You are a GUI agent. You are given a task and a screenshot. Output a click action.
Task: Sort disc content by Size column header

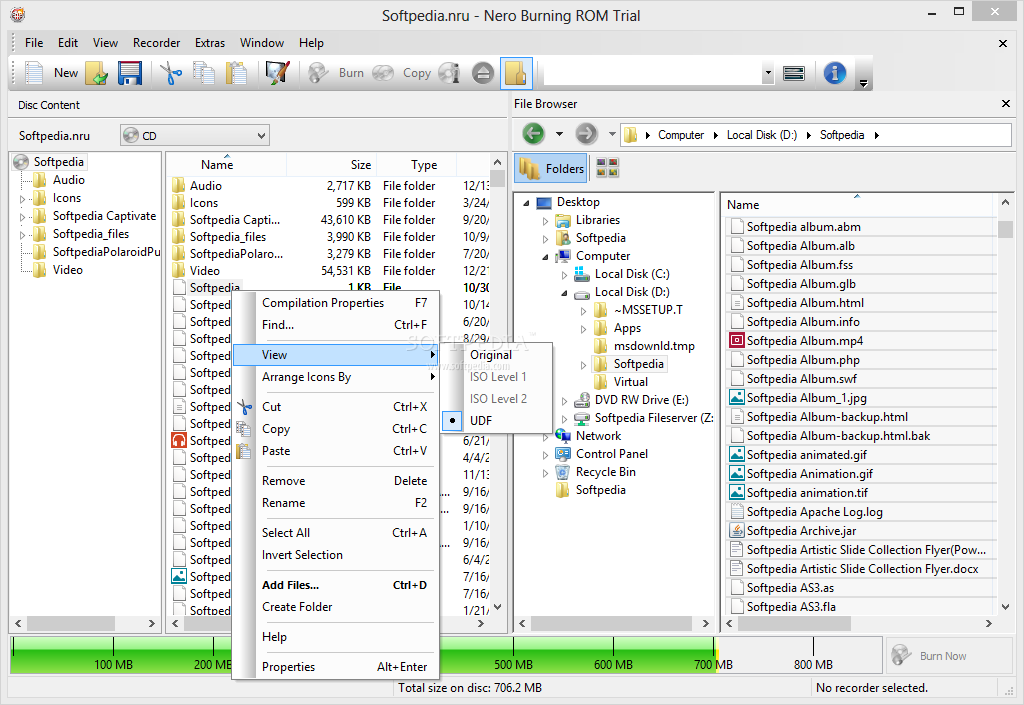click(x=331, y=165)
